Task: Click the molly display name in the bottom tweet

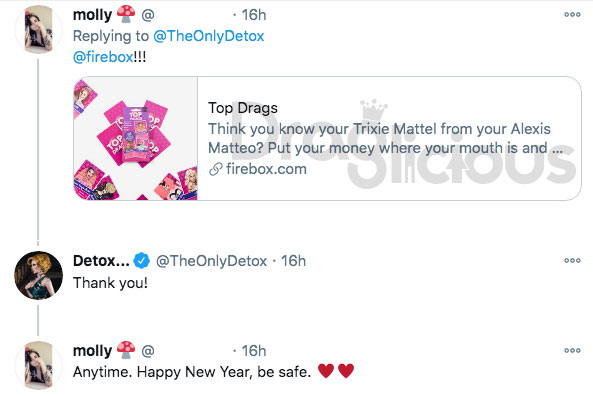Action: pyautogui.click(x=92, y=351)
